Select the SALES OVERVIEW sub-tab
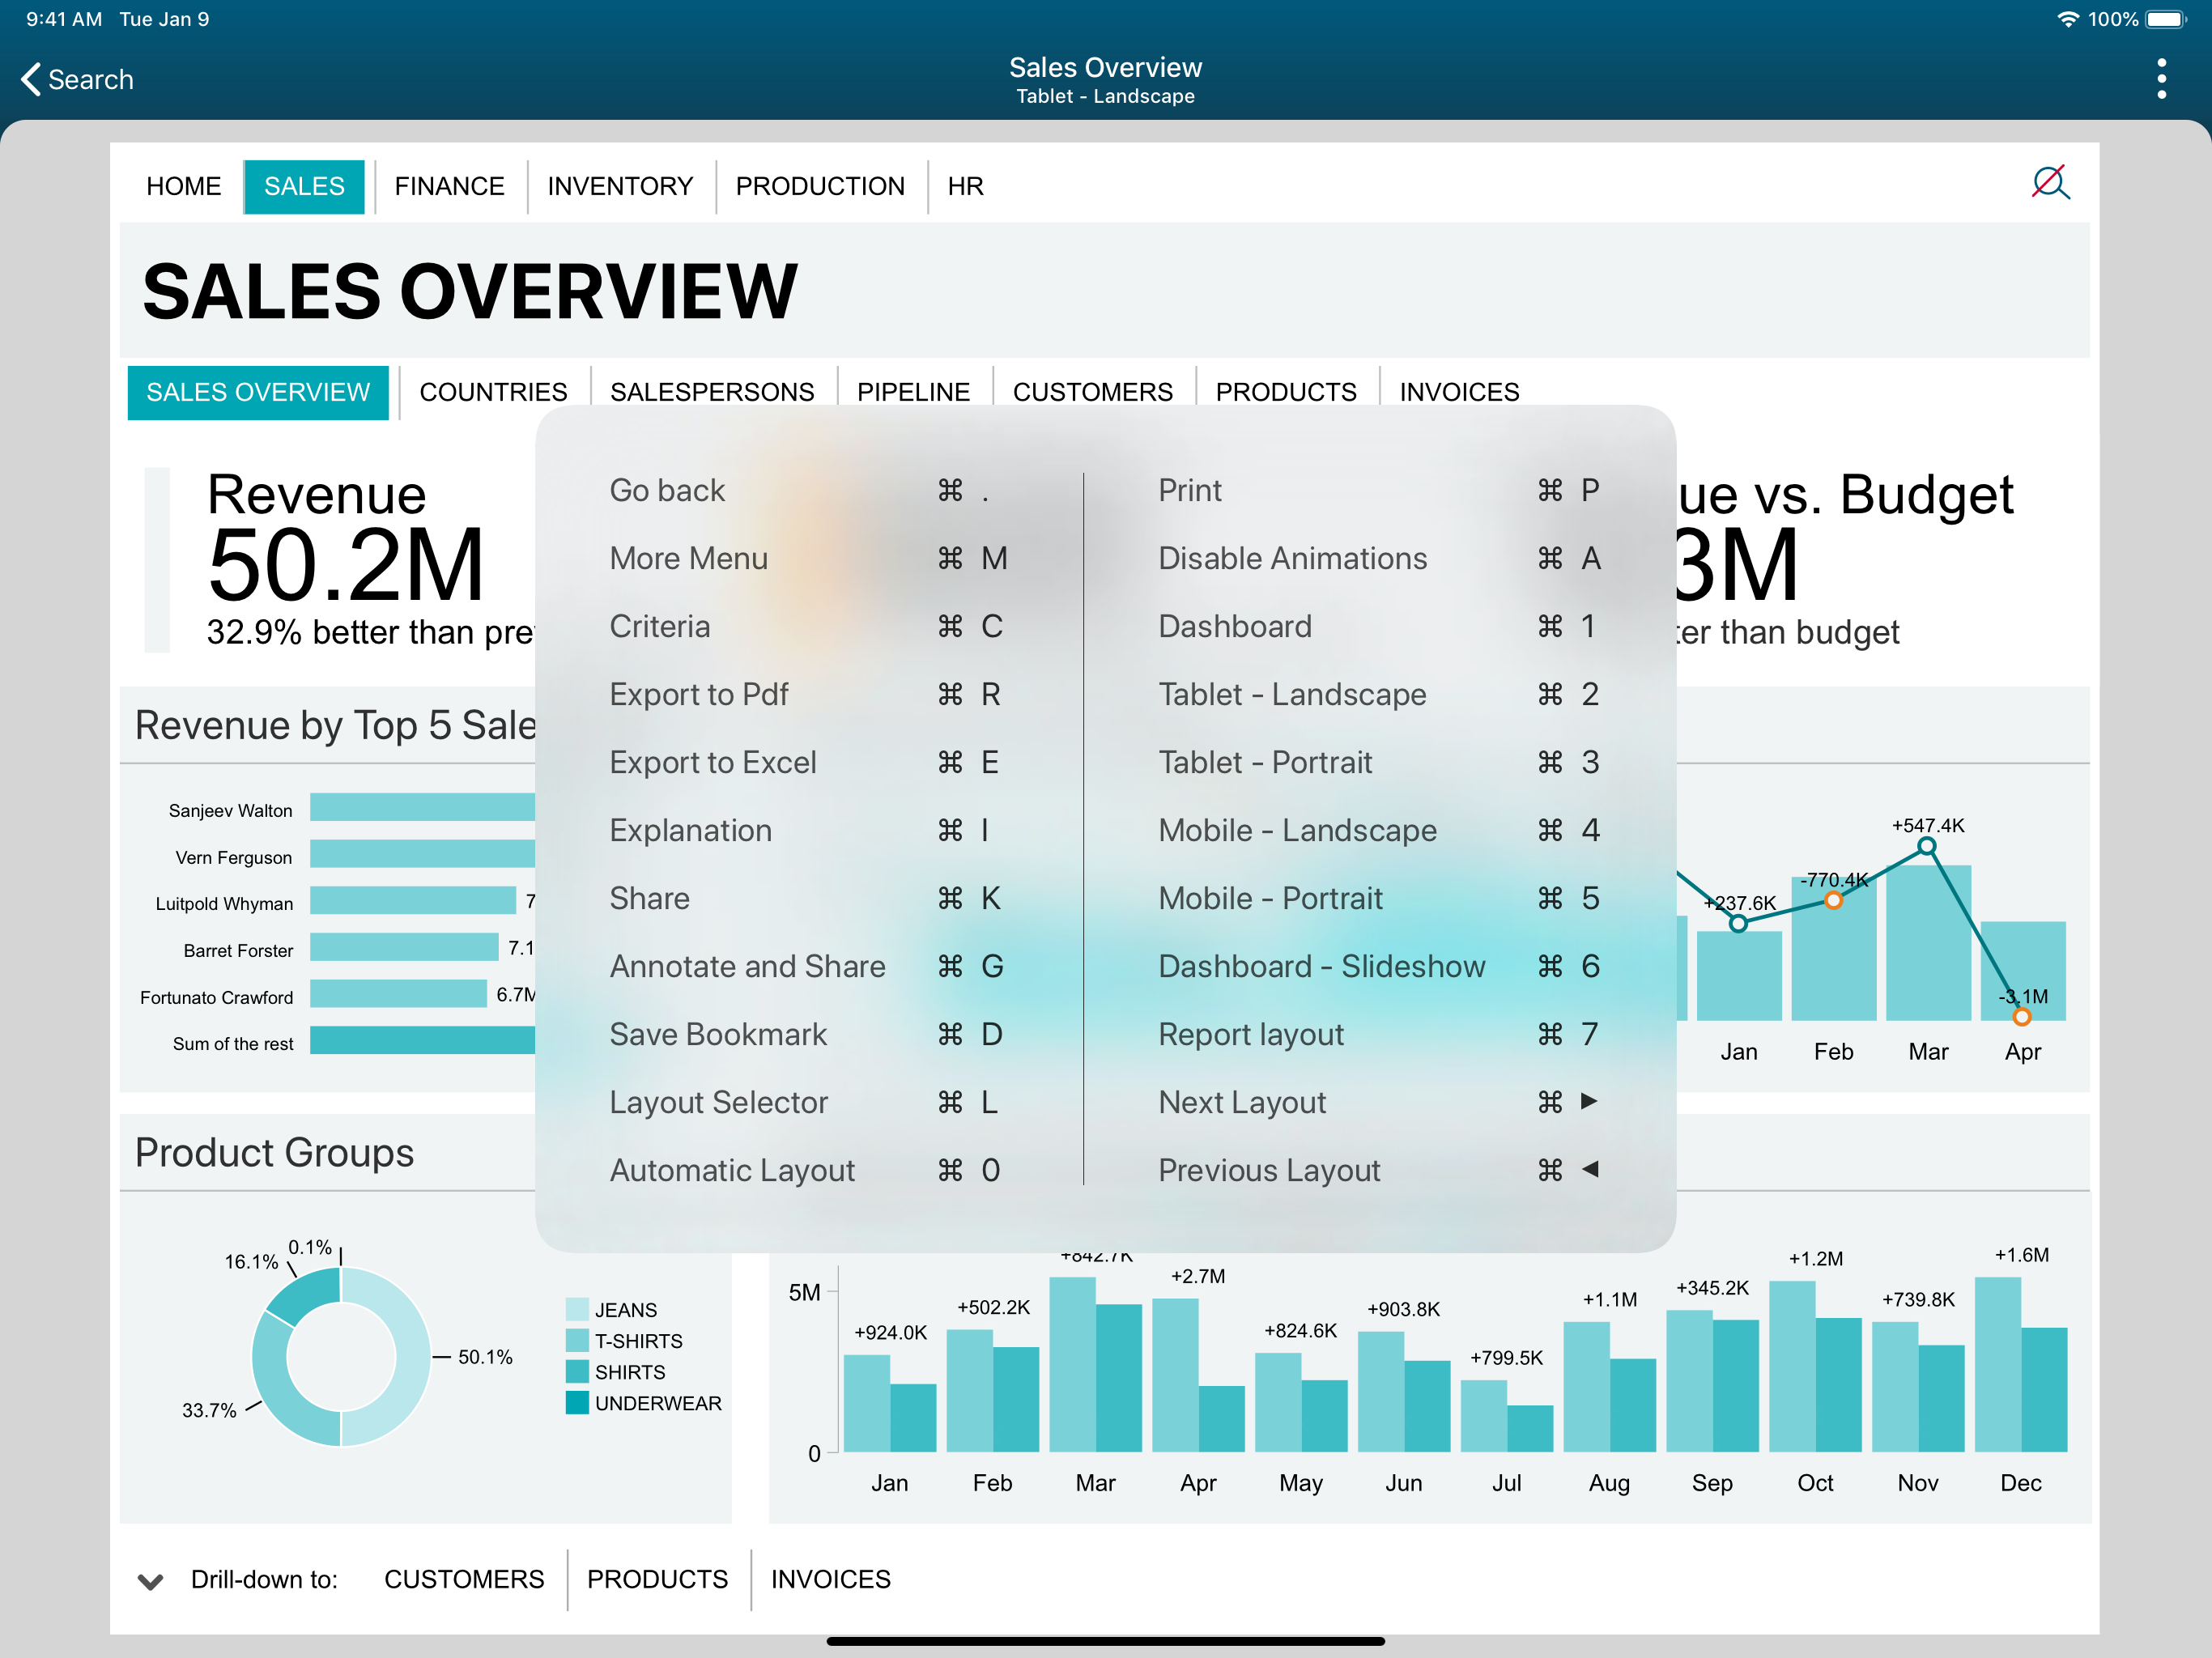2212x1658 pixels. [258, 392]
